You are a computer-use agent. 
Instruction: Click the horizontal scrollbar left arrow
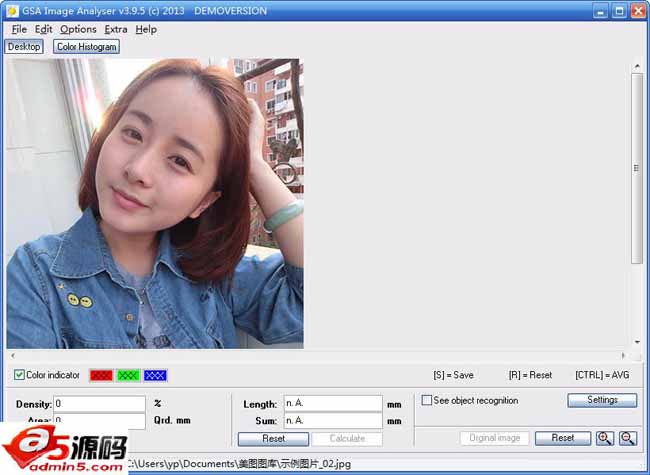tap(13, 356)
